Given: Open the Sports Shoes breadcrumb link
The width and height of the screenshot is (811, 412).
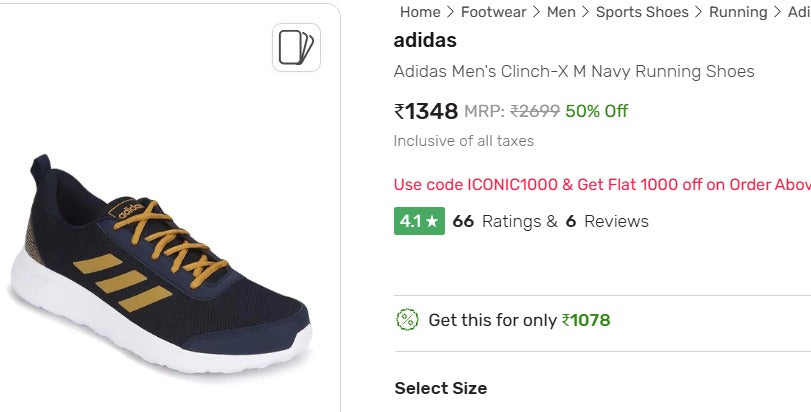Looking at the screenshot, I should (x=642, y=12).
